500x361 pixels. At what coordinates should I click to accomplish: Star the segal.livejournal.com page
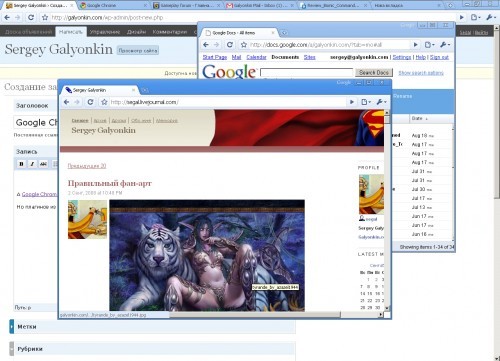click(104, 102)
